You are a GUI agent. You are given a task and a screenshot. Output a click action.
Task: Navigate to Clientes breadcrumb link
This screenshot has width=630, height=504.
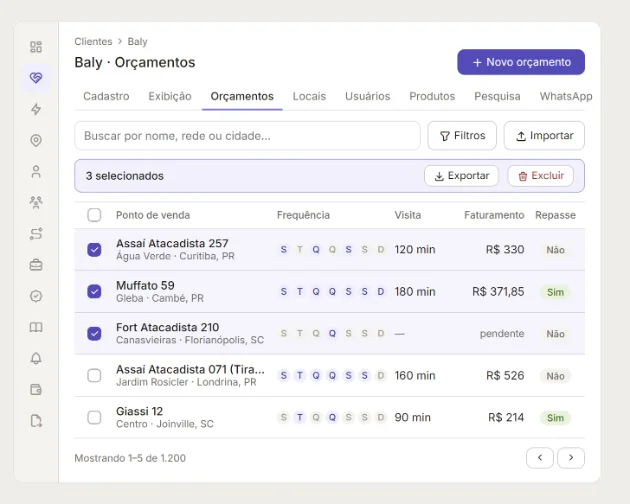point(93,42)
